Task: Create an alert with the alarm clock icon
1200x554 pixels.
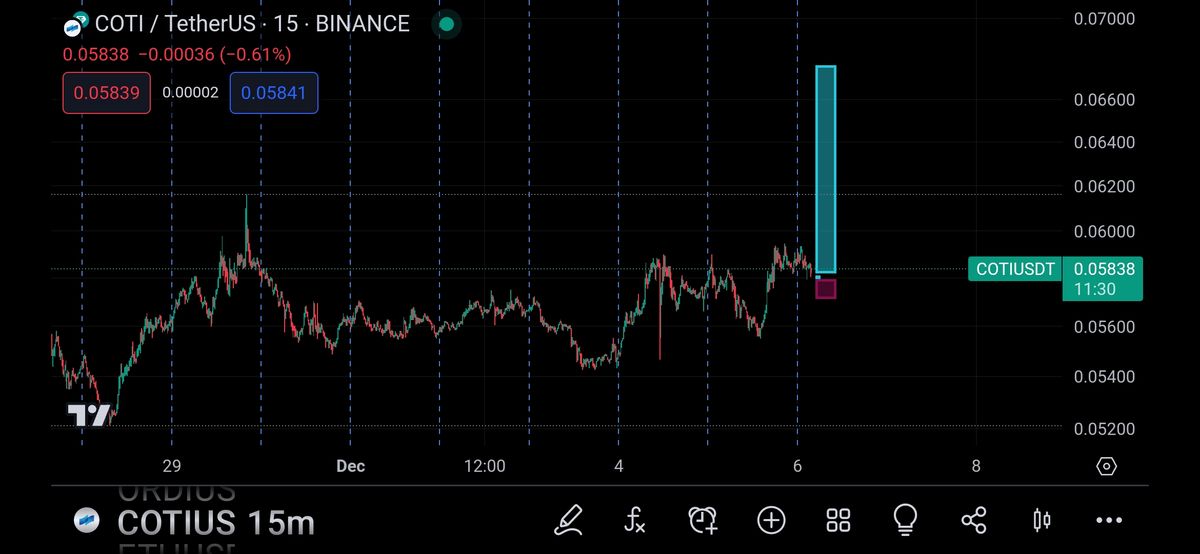Action: tap(703, 519)
